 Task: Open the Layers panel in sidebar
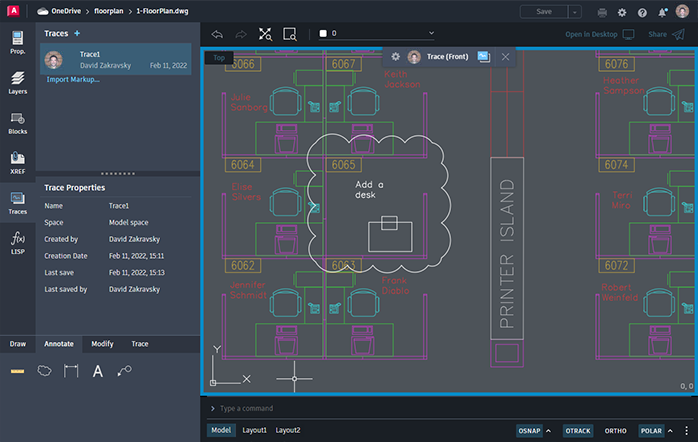18,81
